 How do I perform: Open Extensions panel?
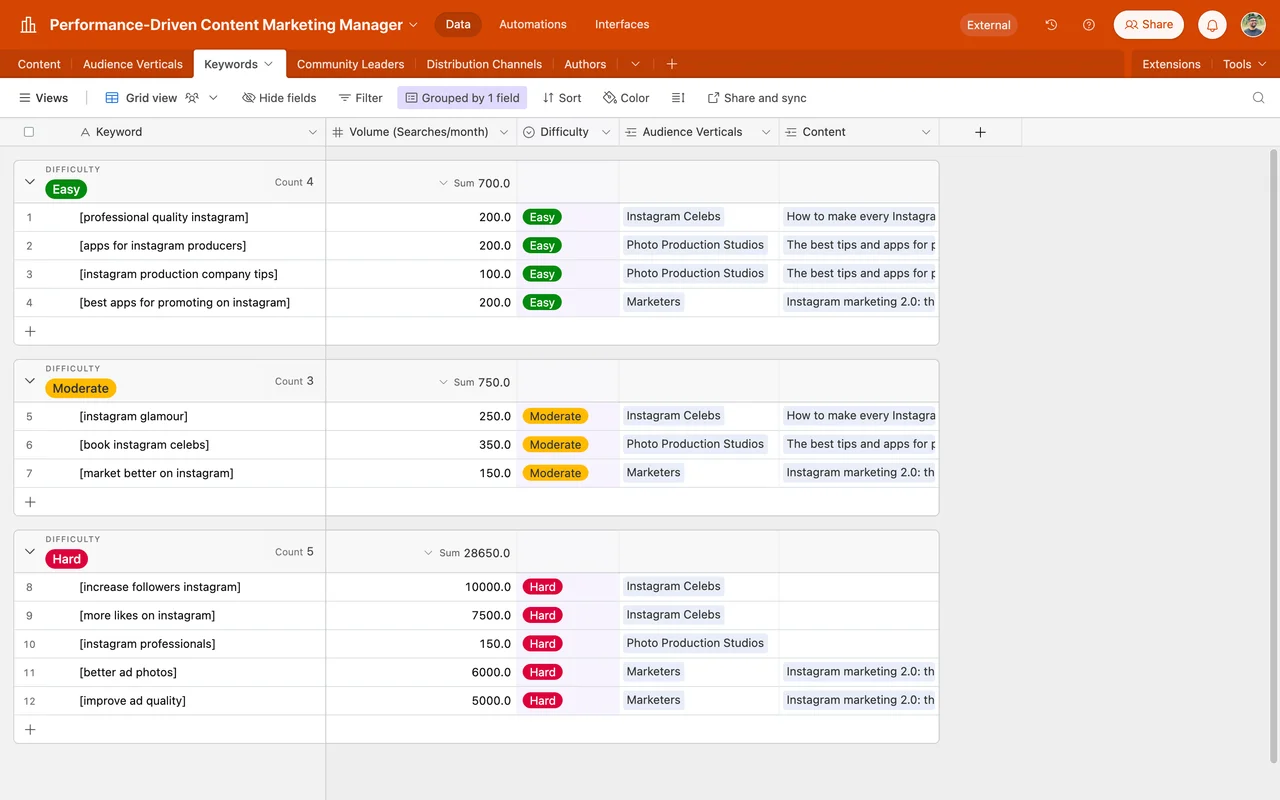(1171, 64)
